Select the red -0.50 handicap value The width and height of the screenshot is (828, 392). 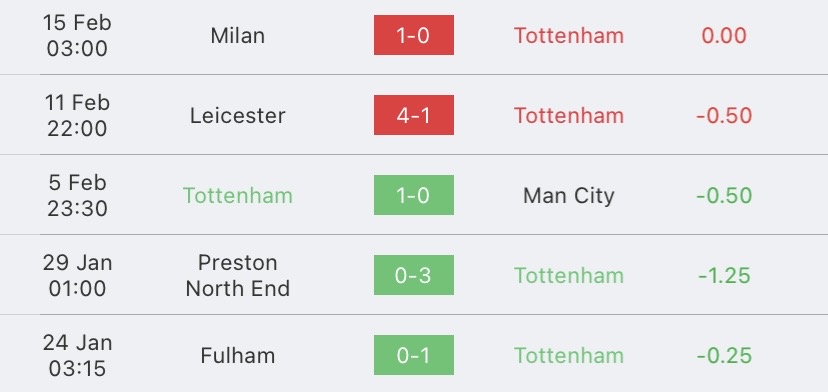point(723,115)
